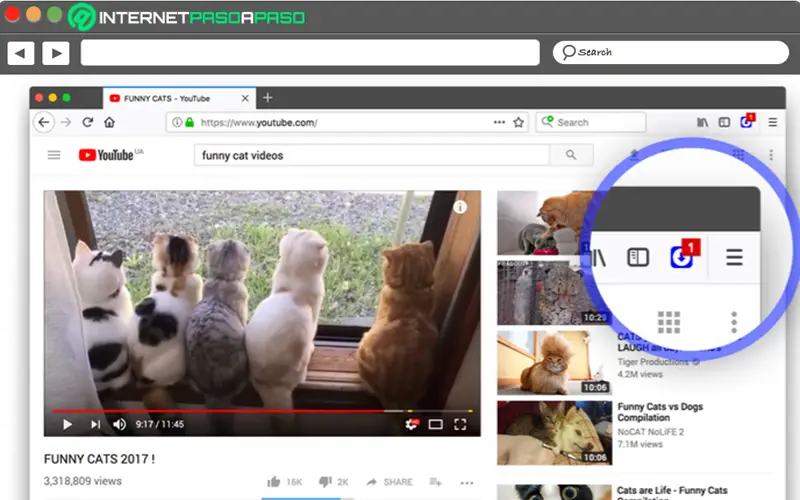Screen dimensions: 800x500
Task: Click the outer frame back arrow button
Action: coord(20,53)
